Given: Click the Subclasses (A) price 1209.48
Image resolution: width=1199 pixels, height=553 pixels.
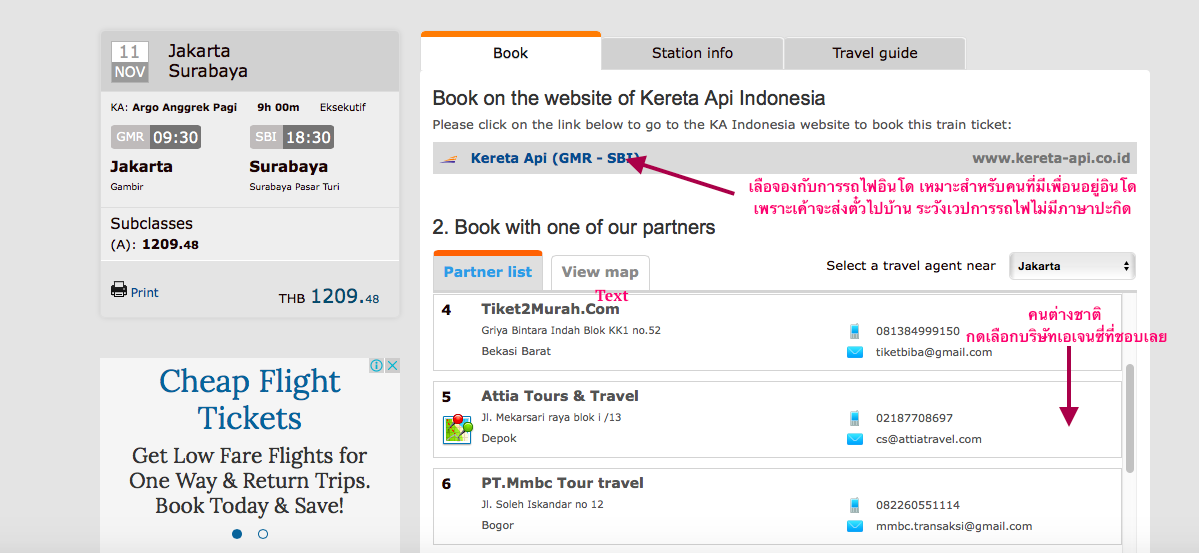Looking at the screenshot, I should point(171,245).
